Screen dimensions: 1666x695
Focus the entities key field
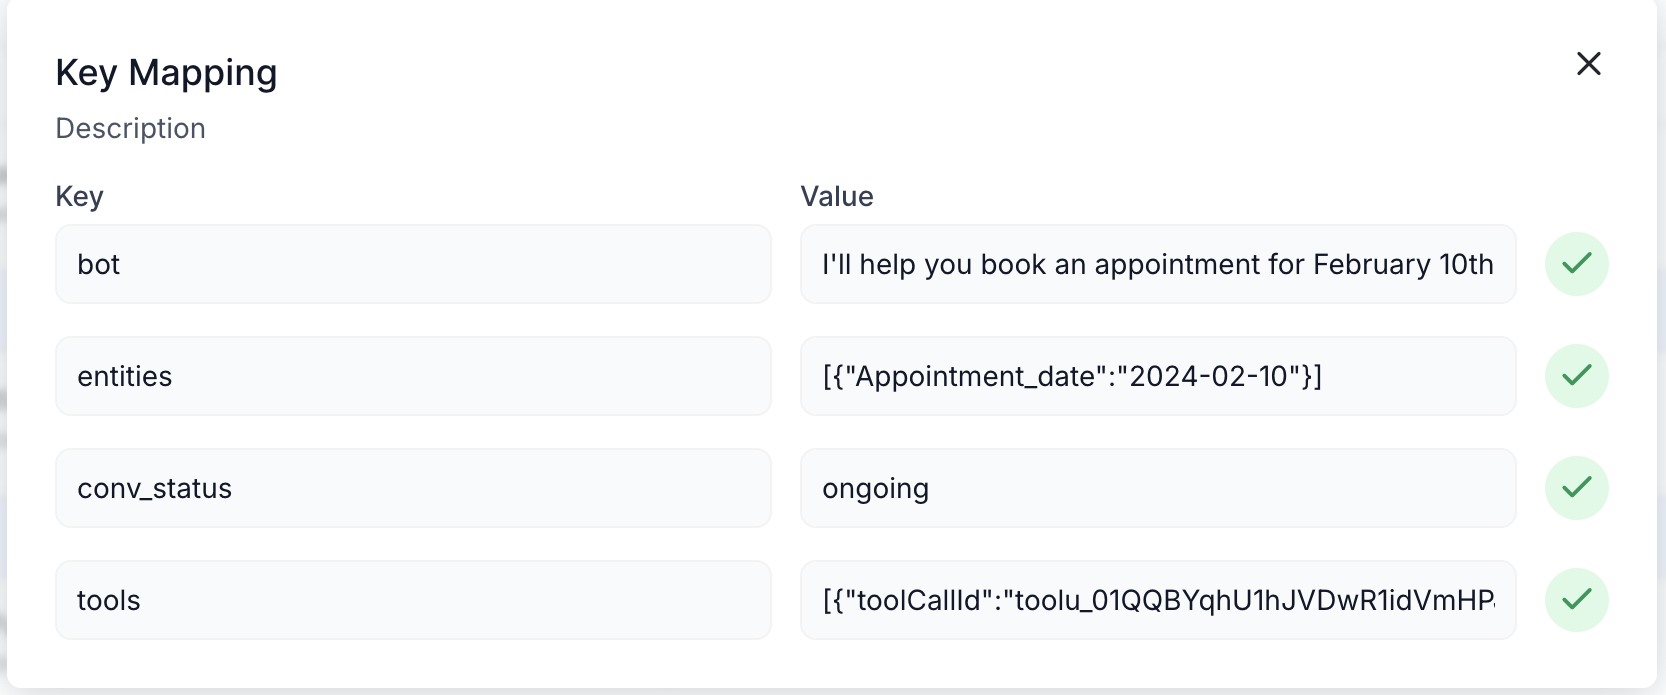[413, 376]
